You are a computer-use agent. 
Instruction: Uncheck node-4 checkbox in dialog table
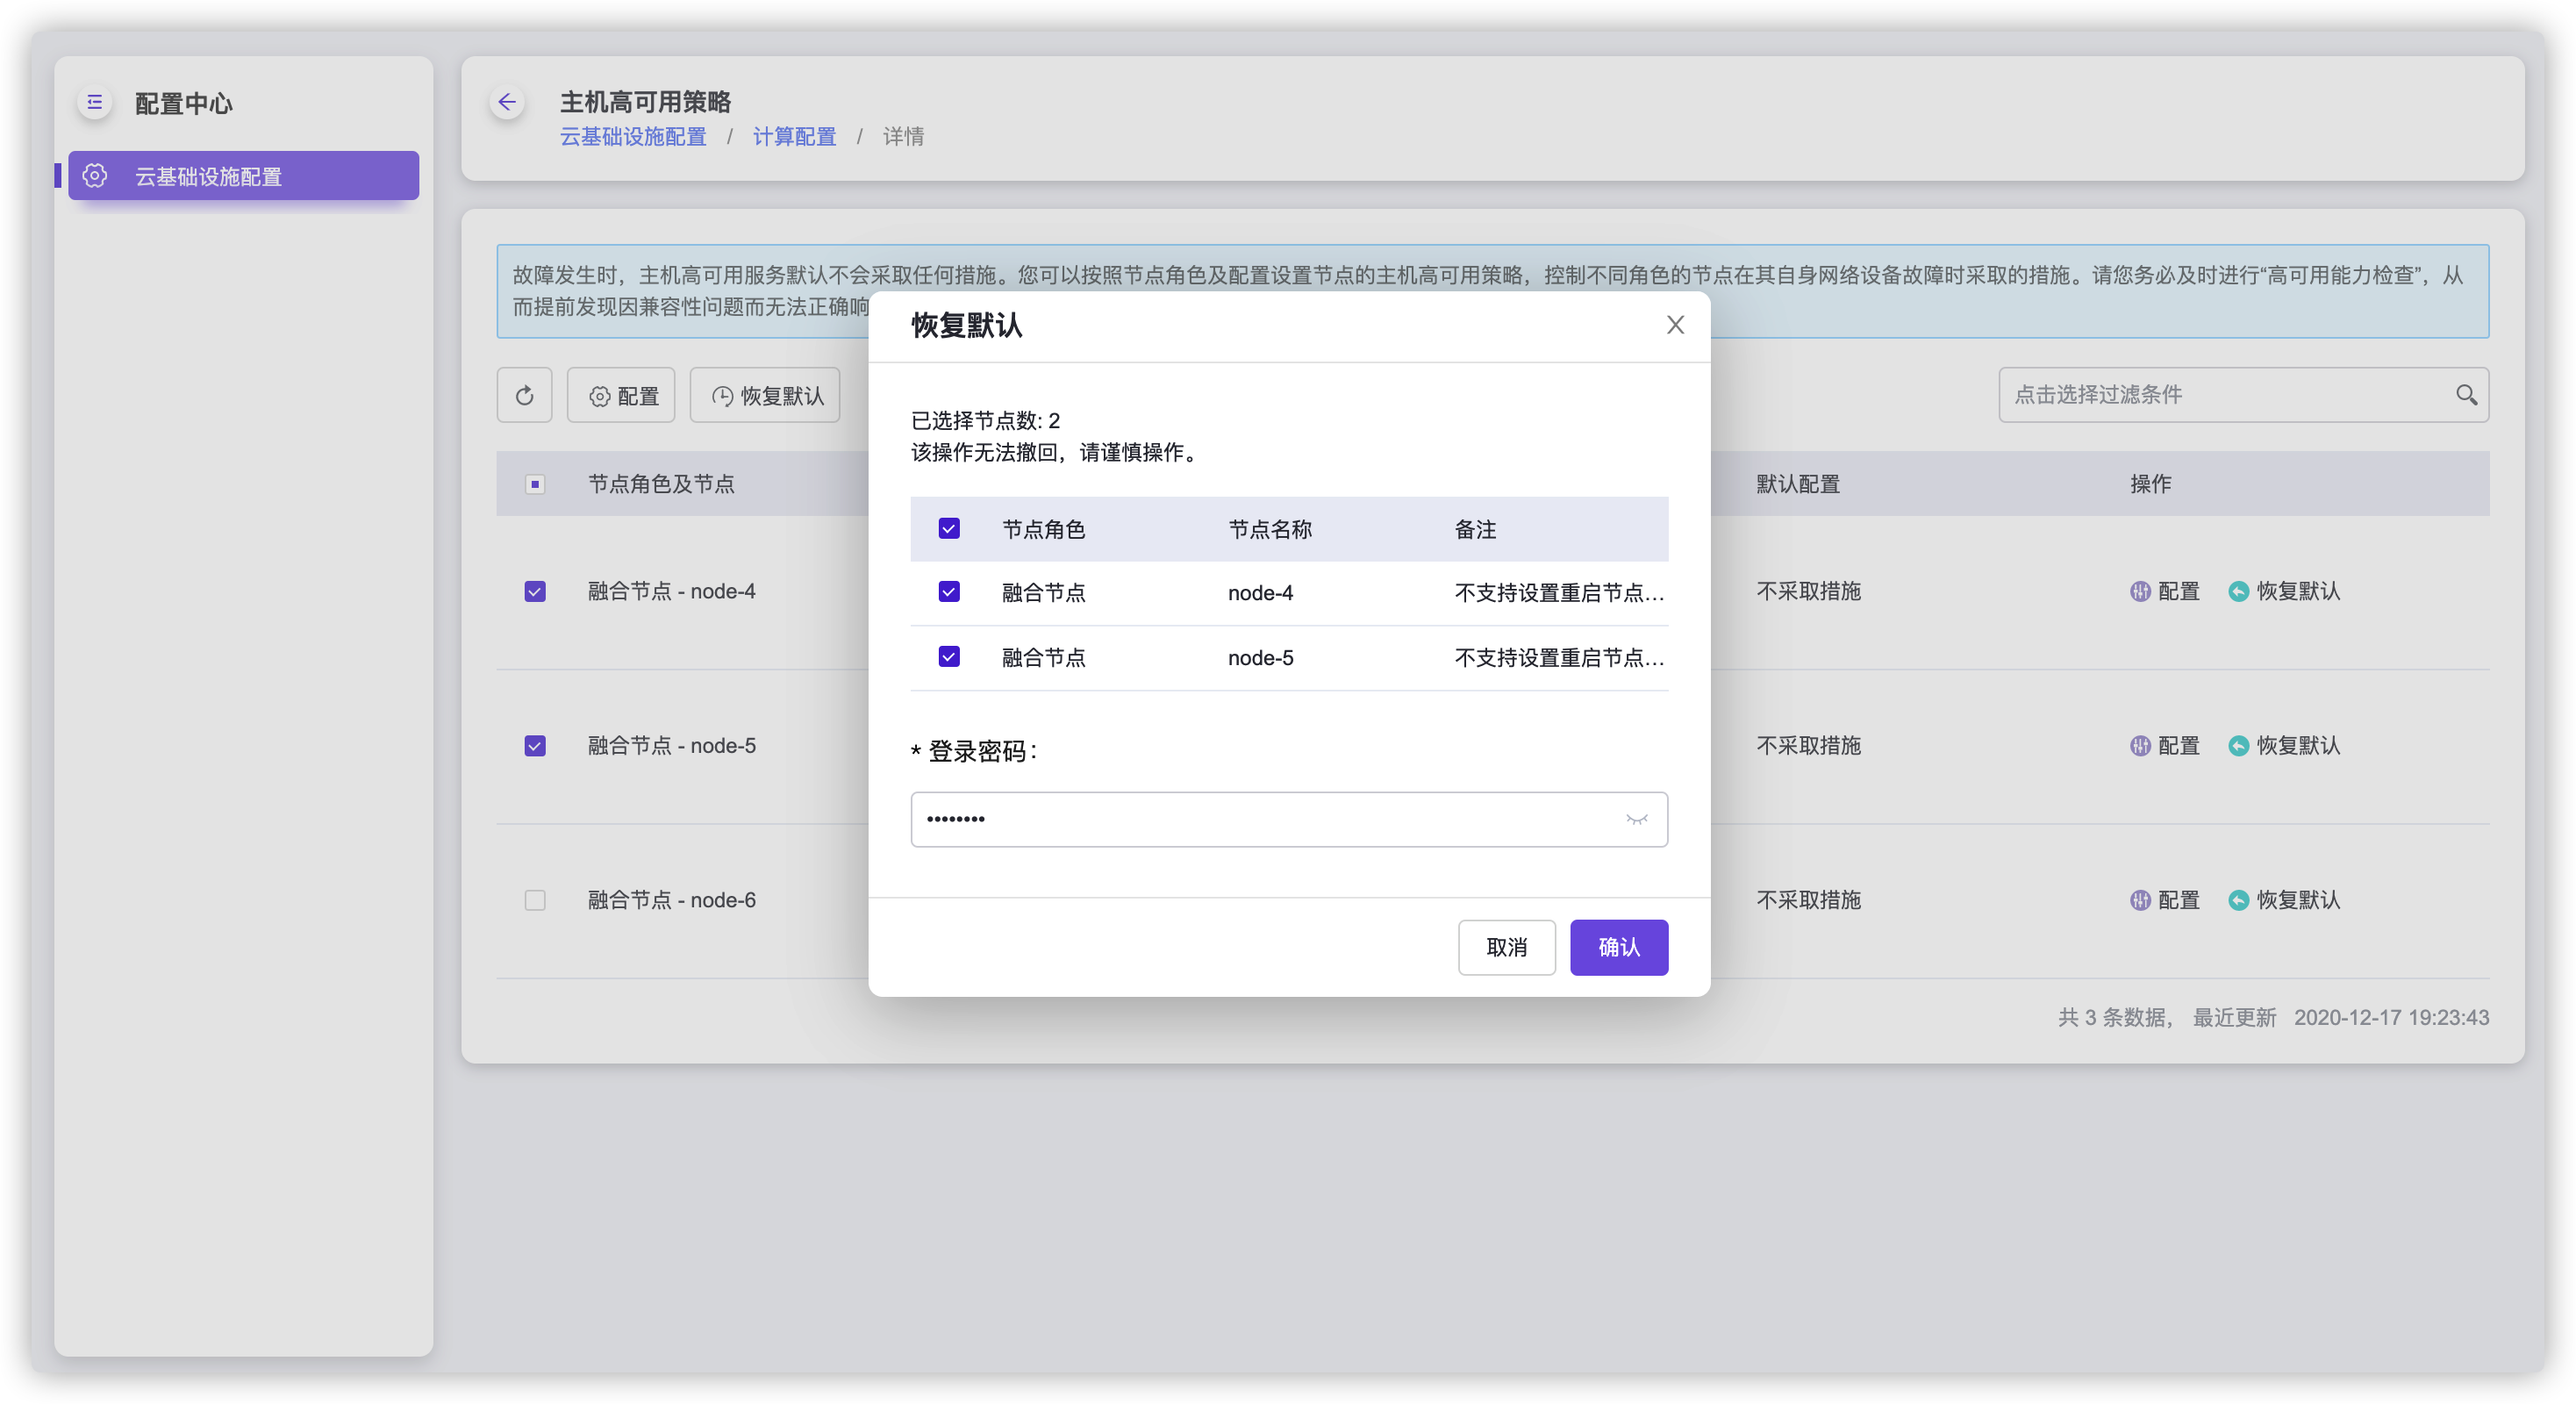[x=949, y=592]
